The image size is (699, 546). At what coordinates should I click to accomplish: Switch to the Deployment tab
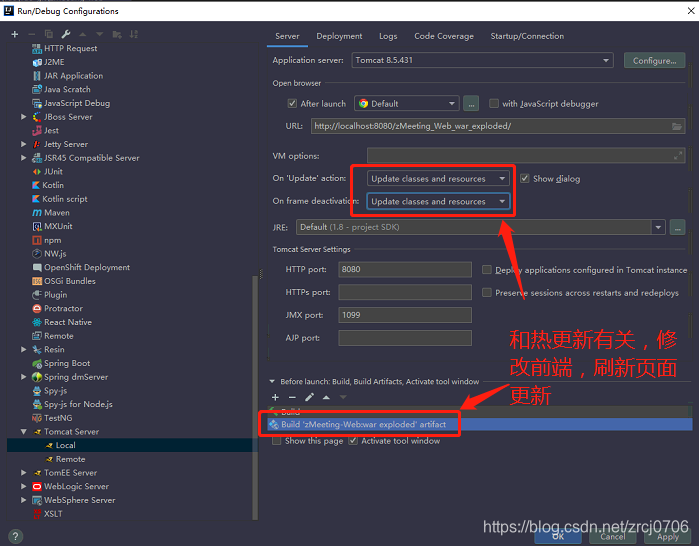339,36
